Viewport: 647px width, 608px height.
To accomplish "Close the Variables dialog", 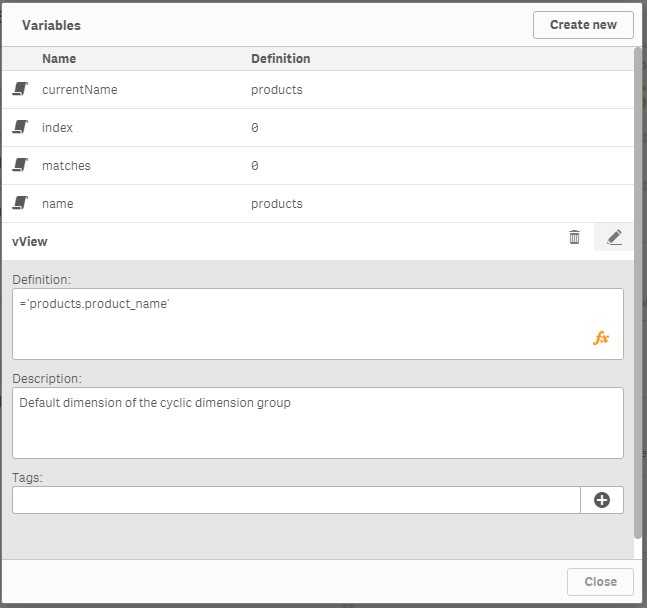I will click(x=600, y=582).
